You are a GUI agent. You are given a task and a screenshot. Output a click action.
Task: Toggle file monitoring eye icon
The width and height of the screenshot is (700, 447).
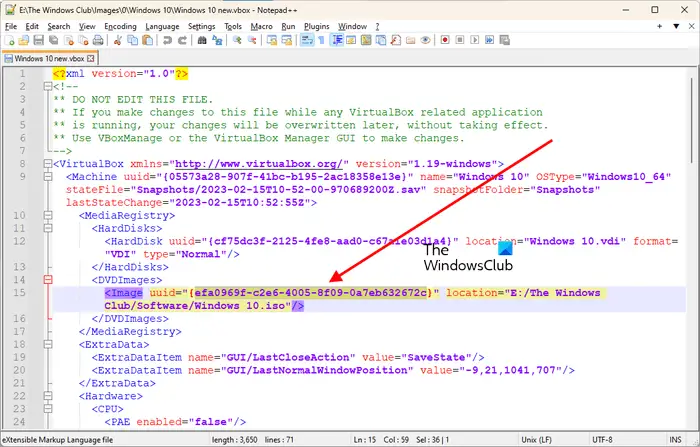click(425, 40)
